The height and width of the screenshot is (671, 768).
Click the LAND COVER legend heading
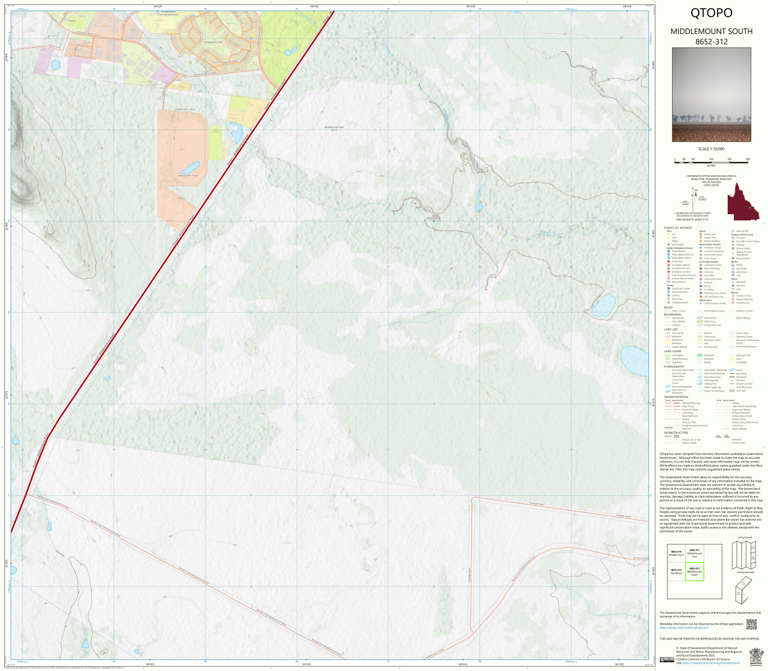point(672,351)
